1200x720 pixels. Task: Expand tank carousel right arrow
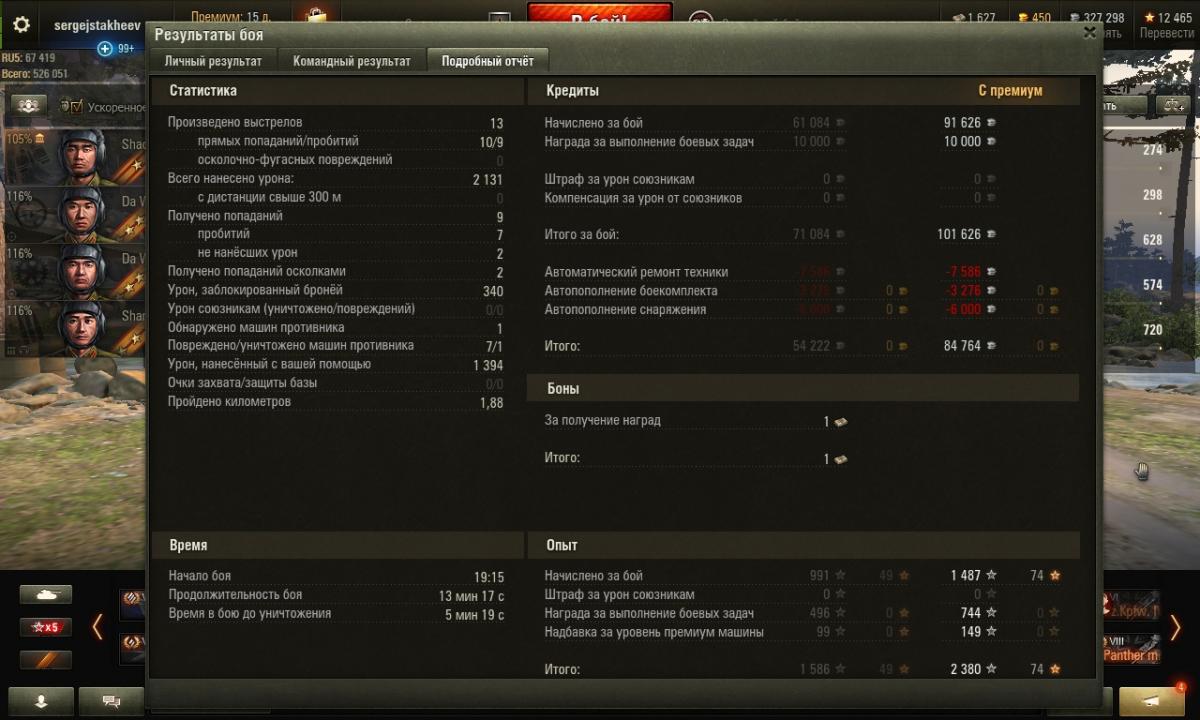point(1175,627)
